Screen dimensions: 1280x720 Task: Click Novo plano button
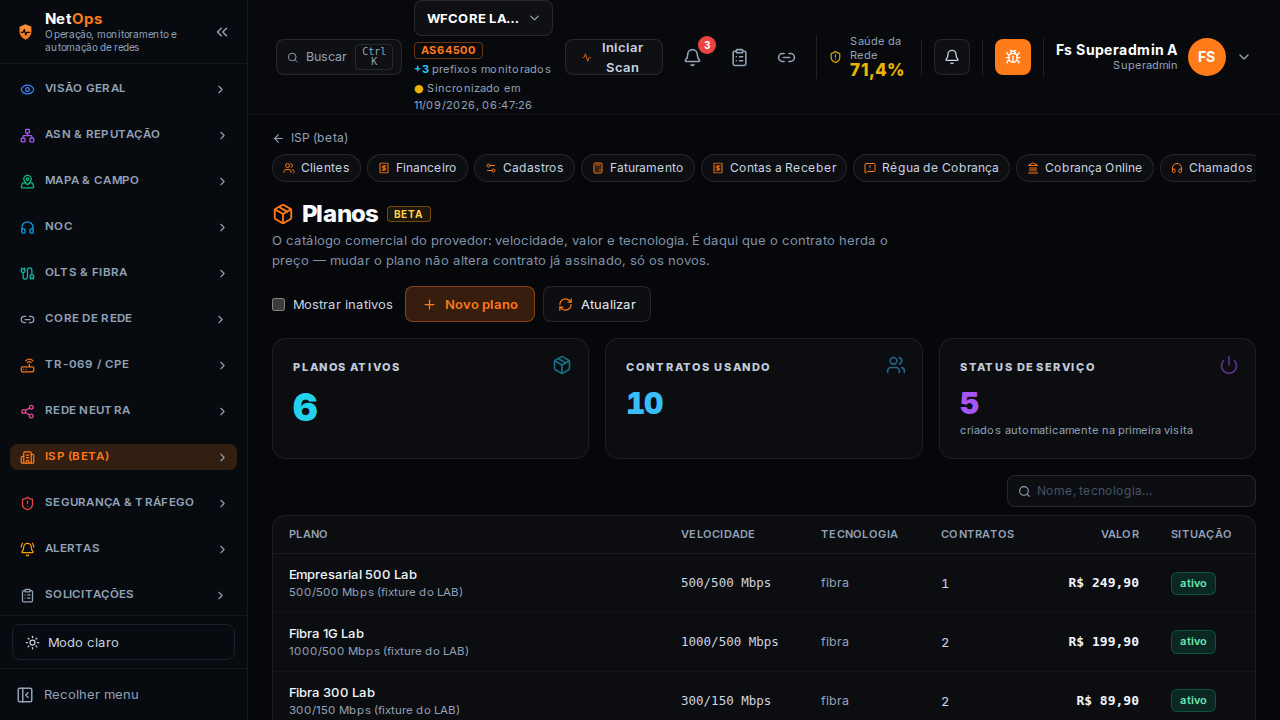[x=470, y=304]
